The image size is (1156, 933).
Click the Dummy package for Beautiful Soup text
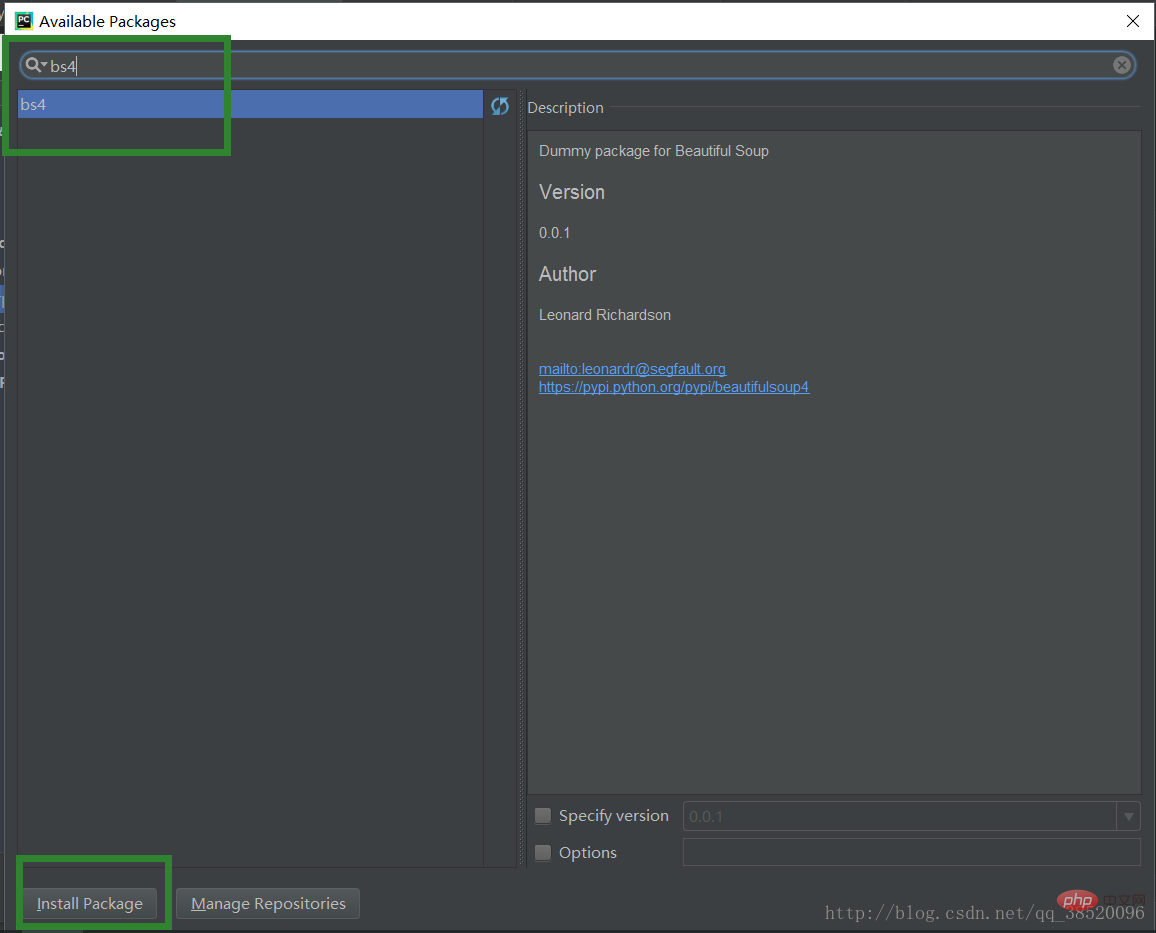click(654, 150)
